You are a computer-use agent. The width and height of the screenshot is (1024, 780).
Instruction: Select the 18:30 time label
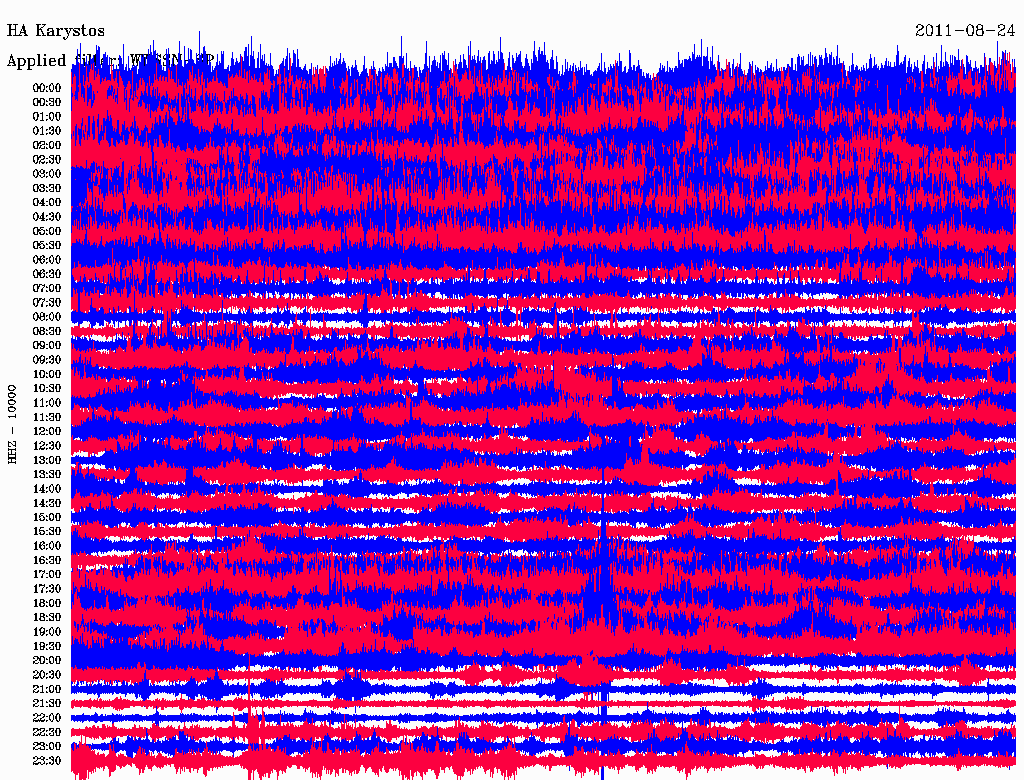(x=47, y=617)
